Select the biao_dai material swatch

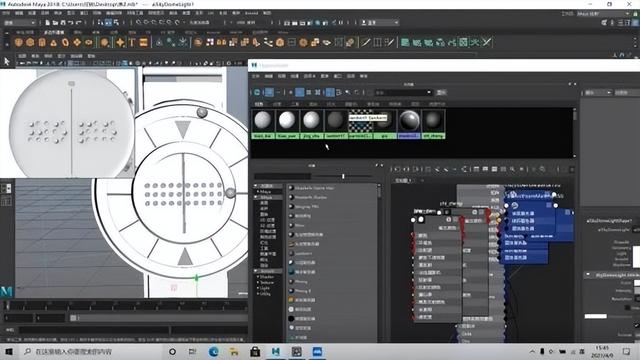[x=263, y=124]
